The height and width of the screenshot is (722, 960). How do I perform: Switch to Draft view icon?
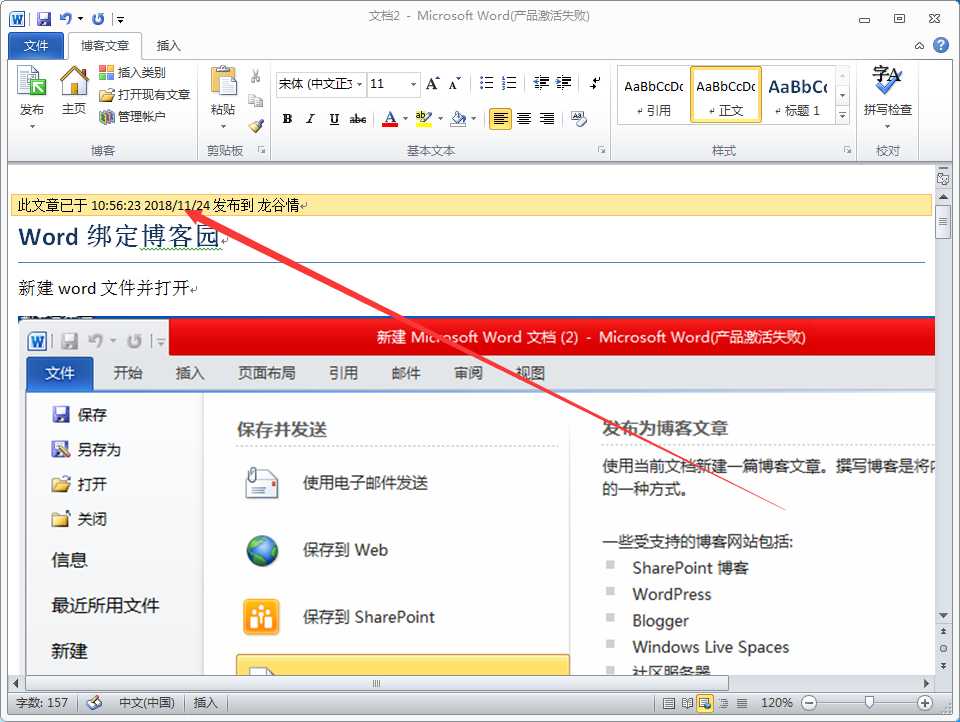click(742, 703)
